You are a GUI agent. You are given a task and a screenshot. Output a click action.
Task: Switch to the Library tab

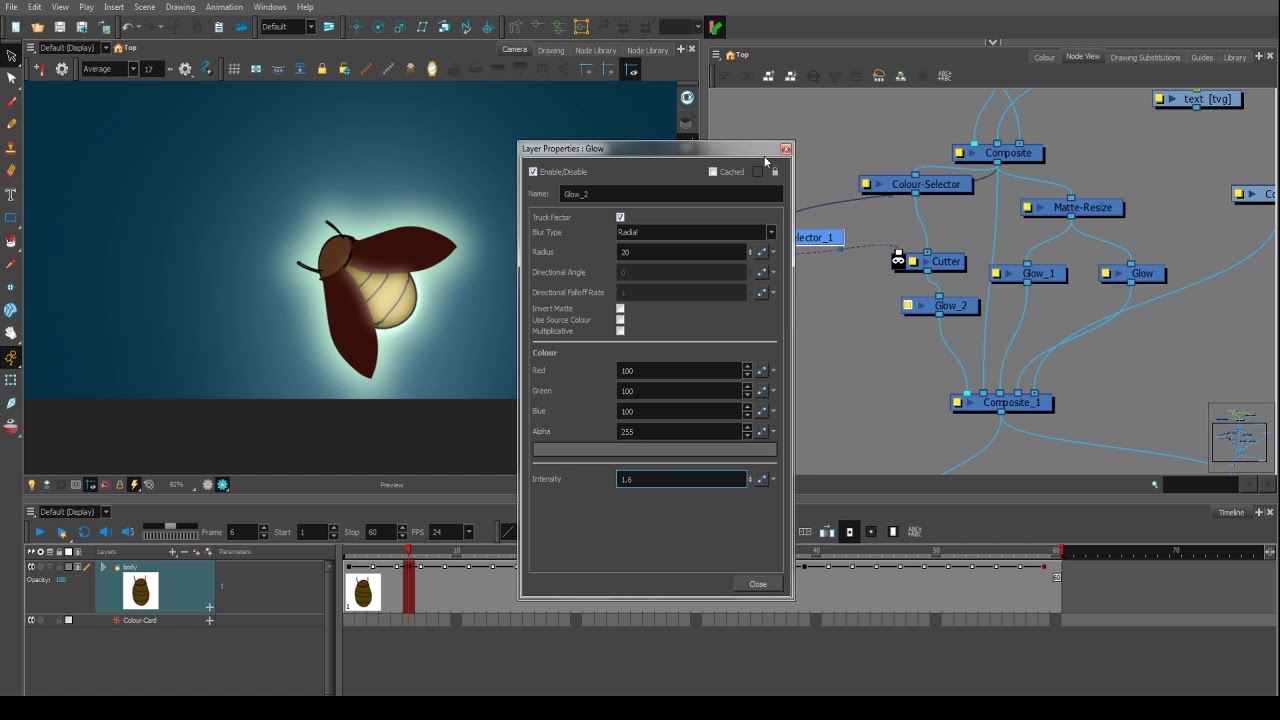[x=1234, y=57]
